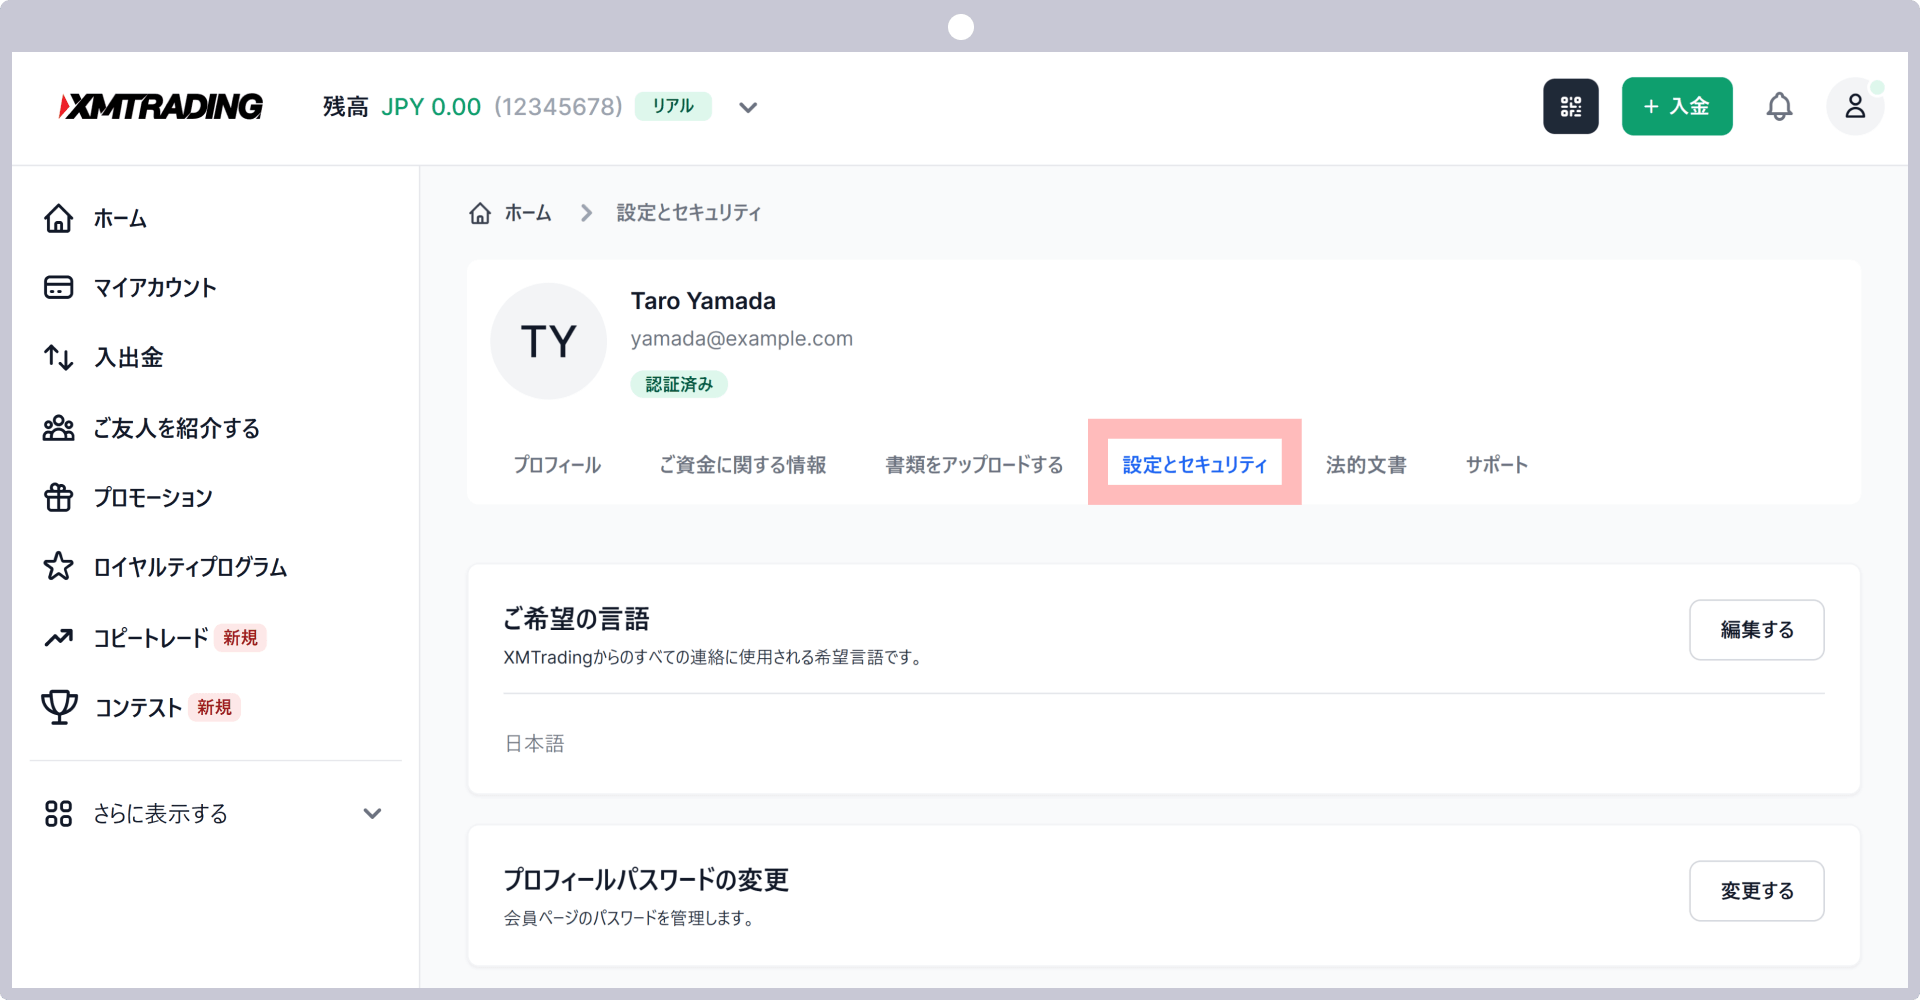Click the copy trade chart icon
Image resolution: width=1920 pixels, height=1000 pixels.
59,637
